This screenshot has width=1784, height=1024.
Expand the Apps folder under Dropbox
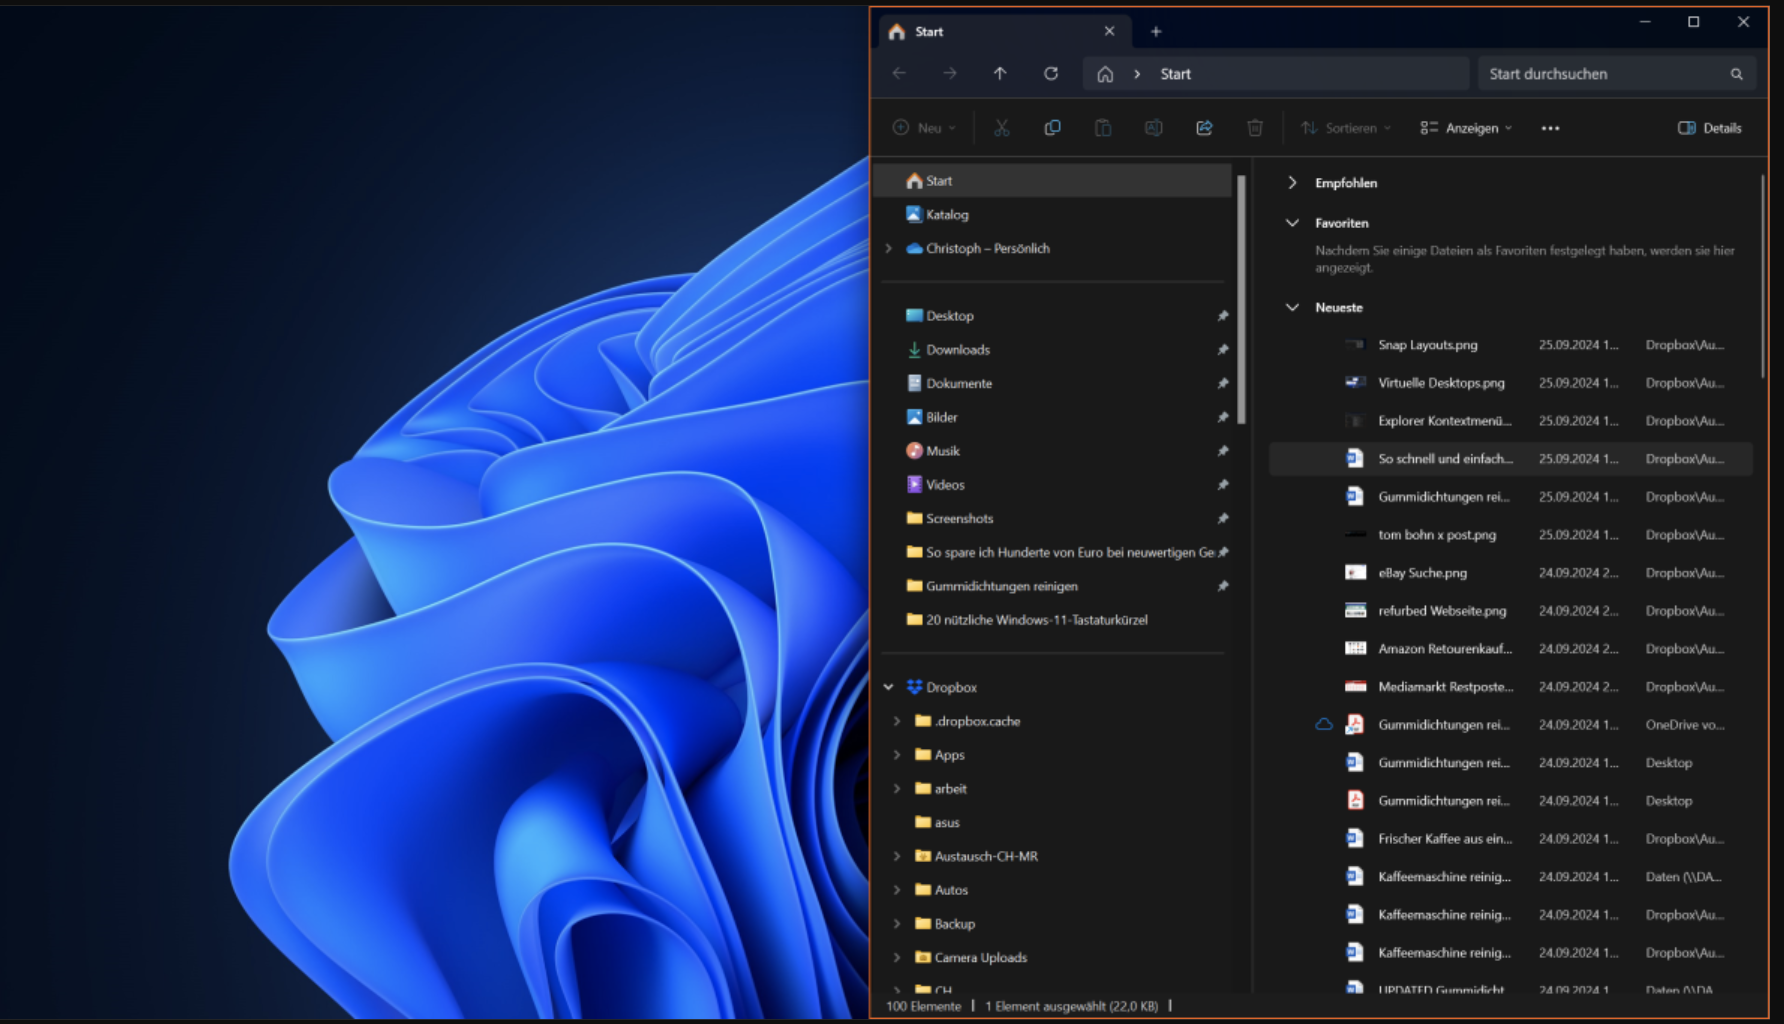pyautogui.click(x=897, y=754)
